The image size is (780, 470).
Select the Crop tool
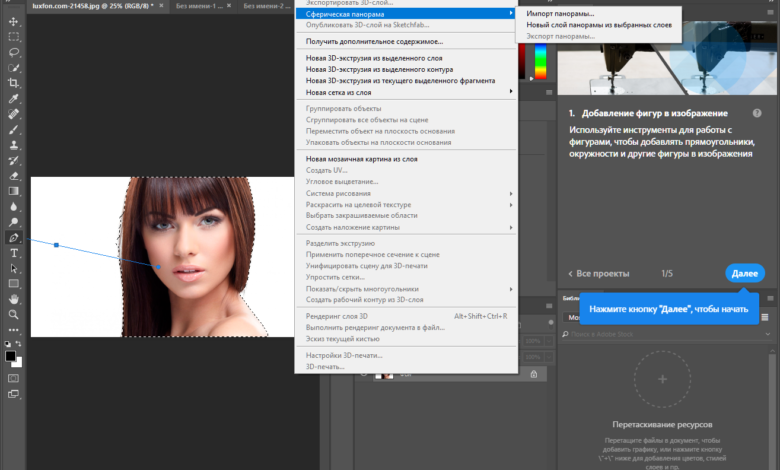[x=14, y=83]
